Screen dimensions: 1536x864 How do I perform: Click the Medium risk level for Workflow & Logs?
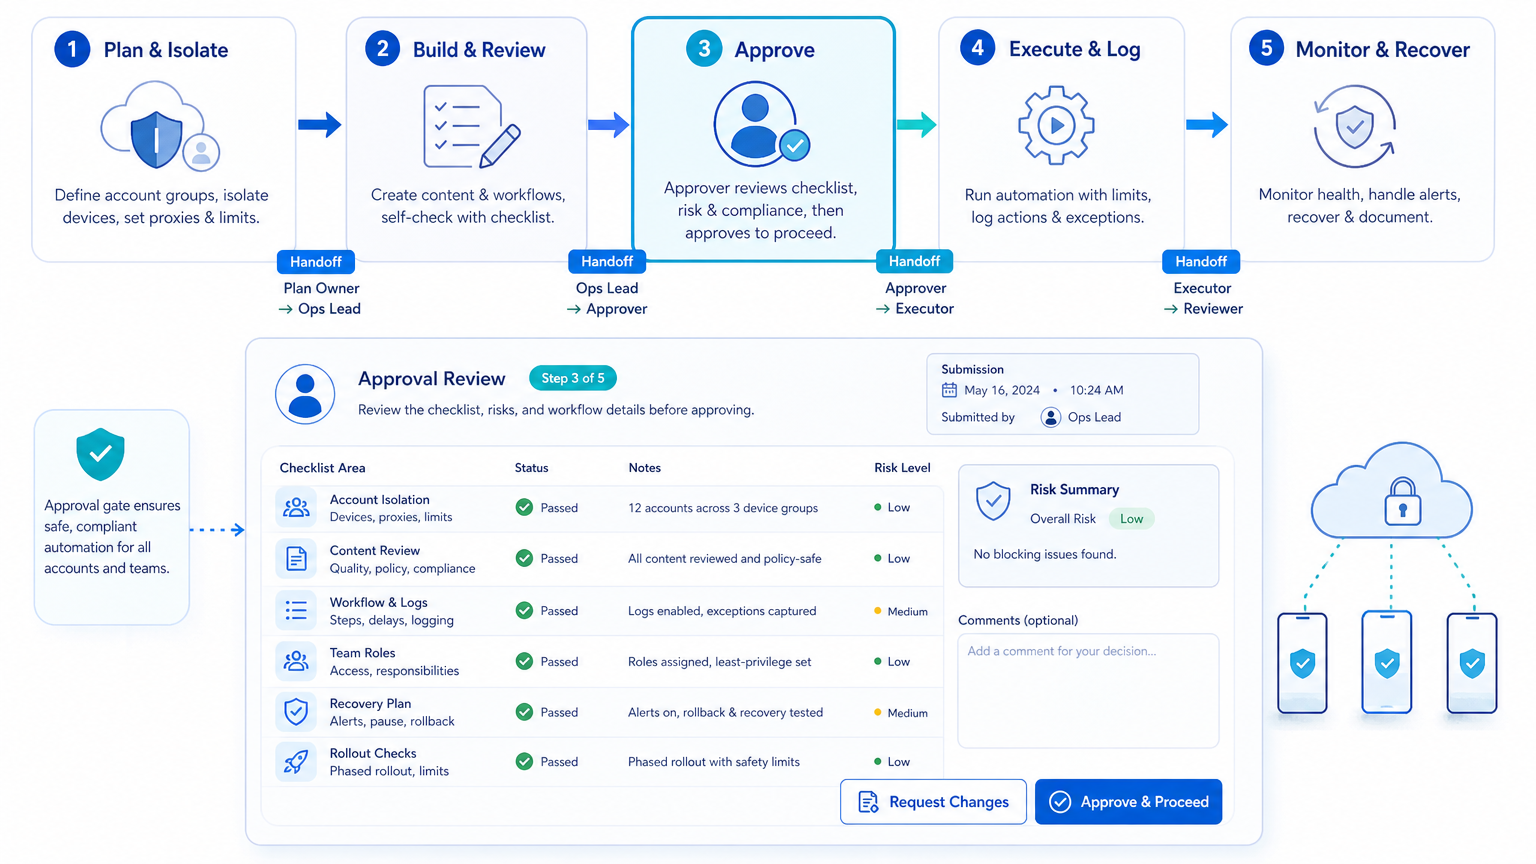tap(901, 611)
